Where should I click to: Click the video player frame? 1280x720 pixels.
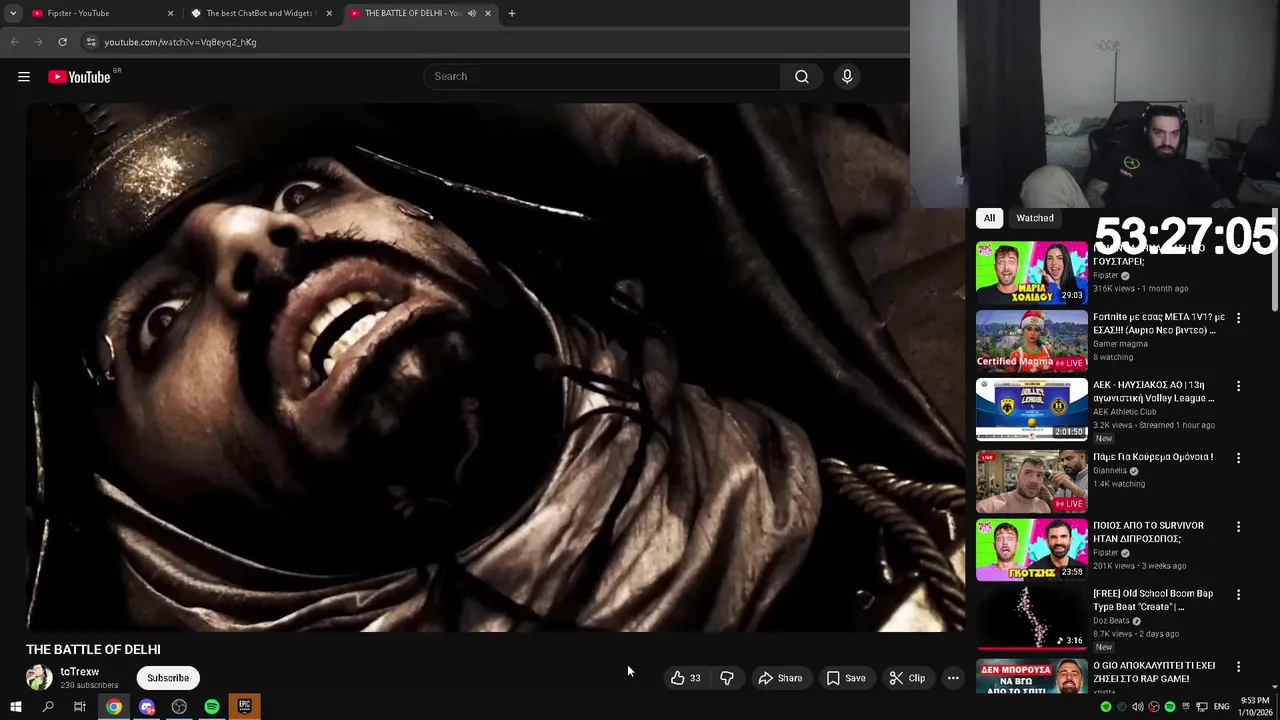tap(495, 367)
